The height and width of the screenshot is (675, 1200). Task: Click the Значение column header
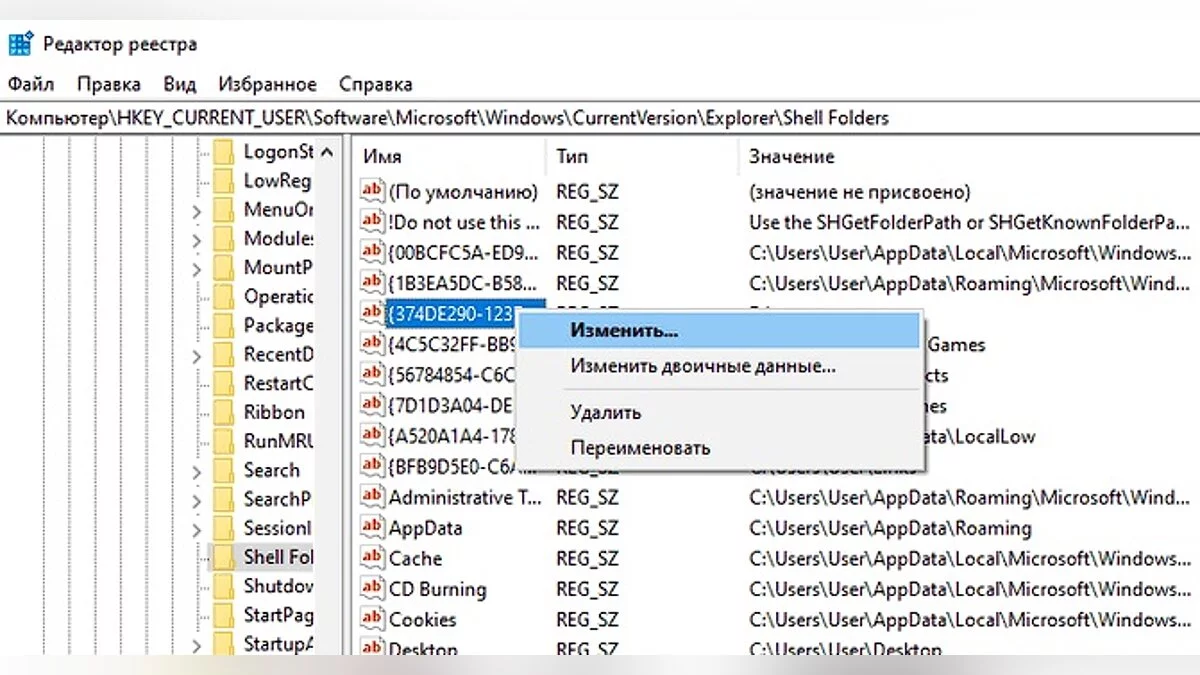click(x=969, y=157)
